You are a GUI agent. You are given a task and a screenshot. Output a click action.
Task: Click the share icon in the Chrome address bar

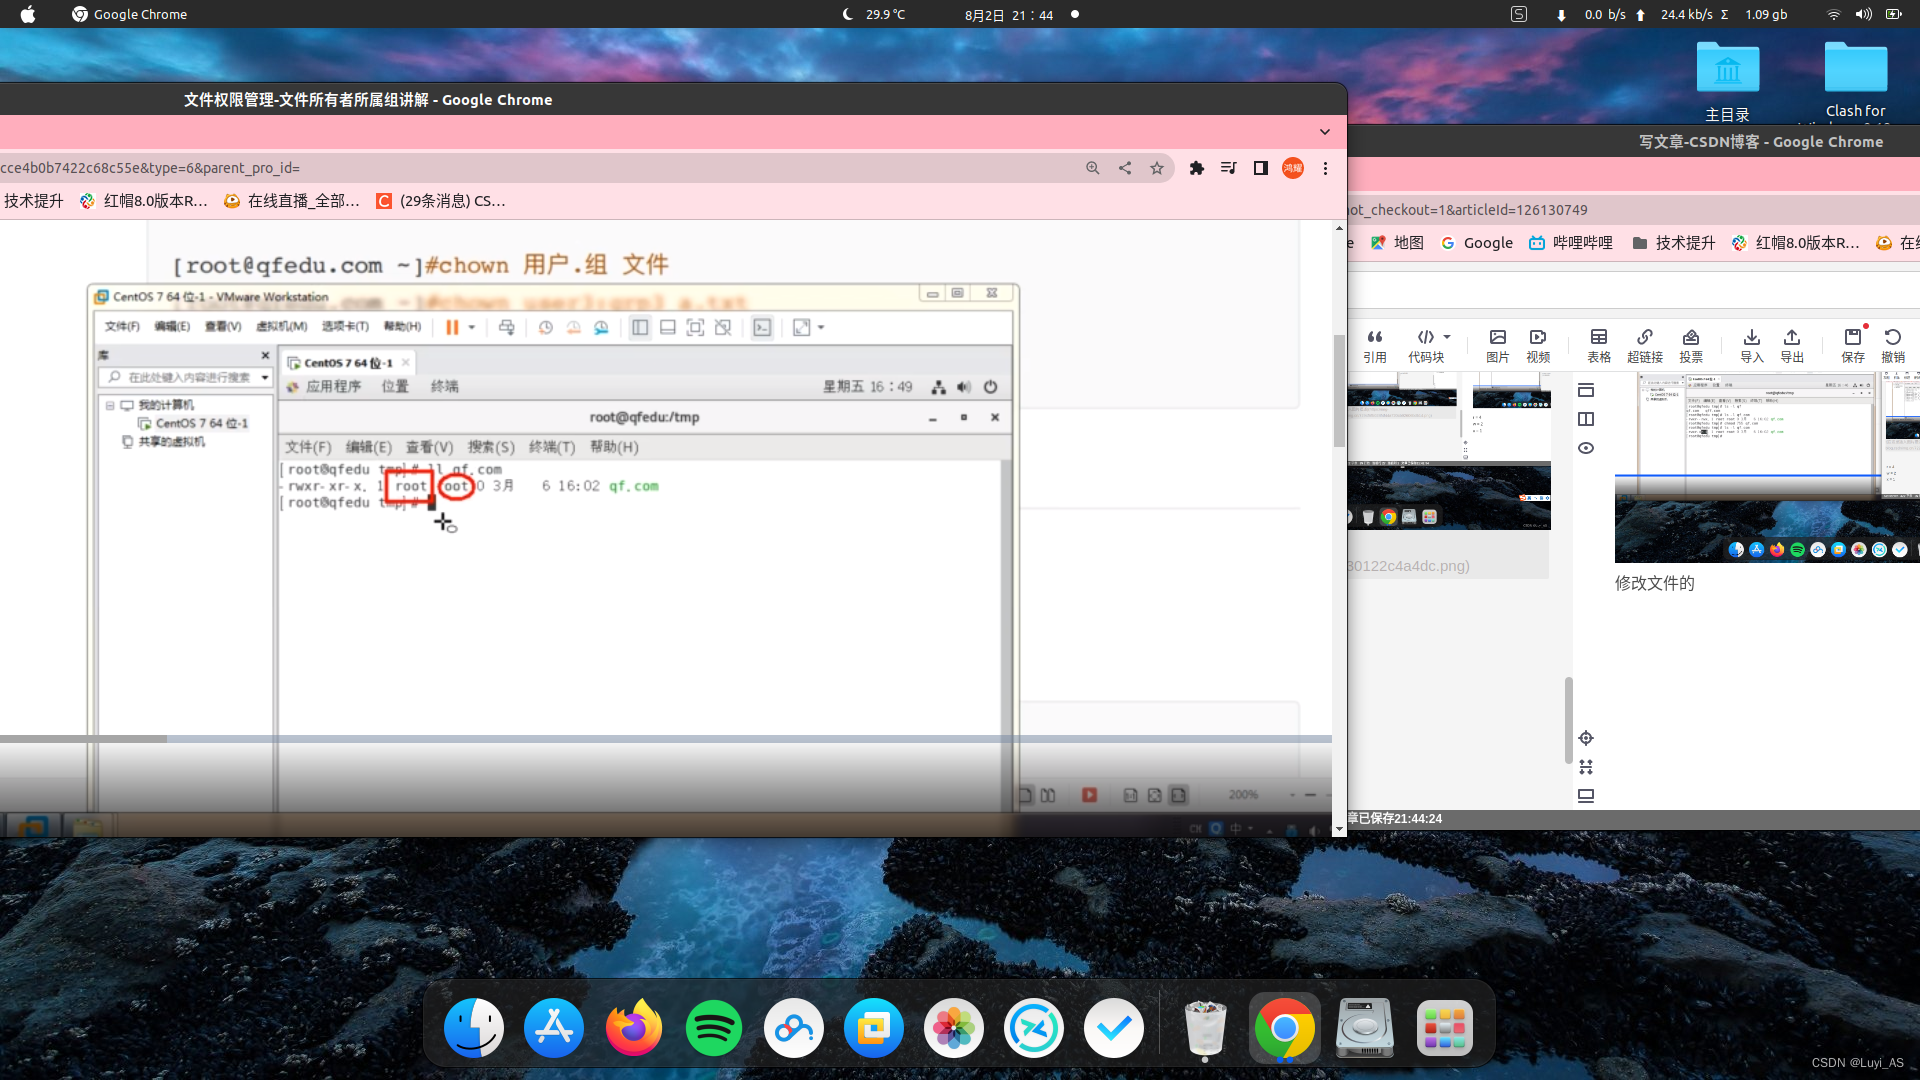[1125, 168]
